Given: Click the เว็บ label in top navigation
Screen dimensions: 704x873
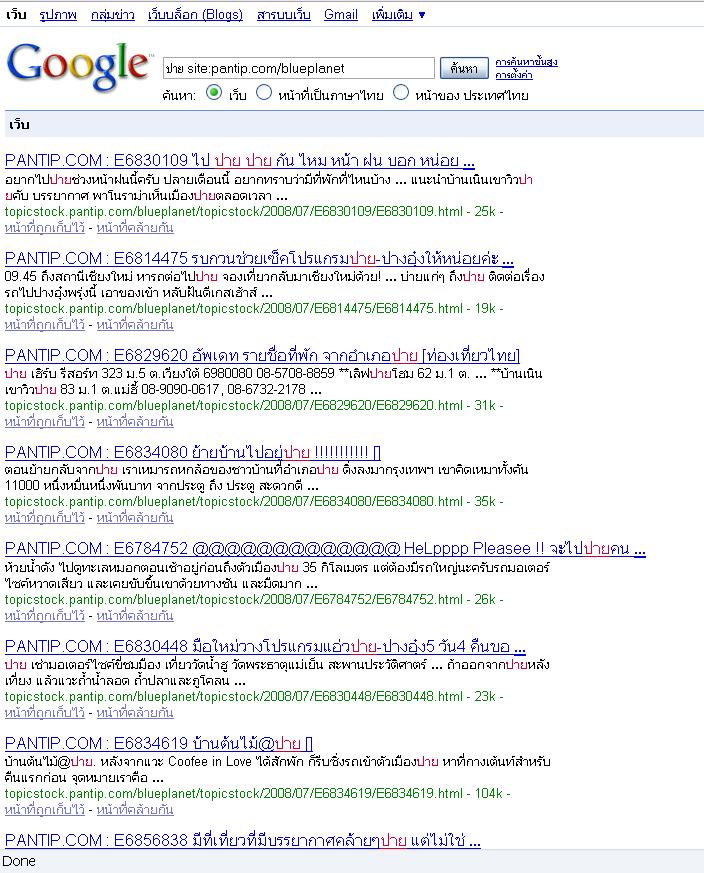Looking at the screenshot, I should [16, 14].
